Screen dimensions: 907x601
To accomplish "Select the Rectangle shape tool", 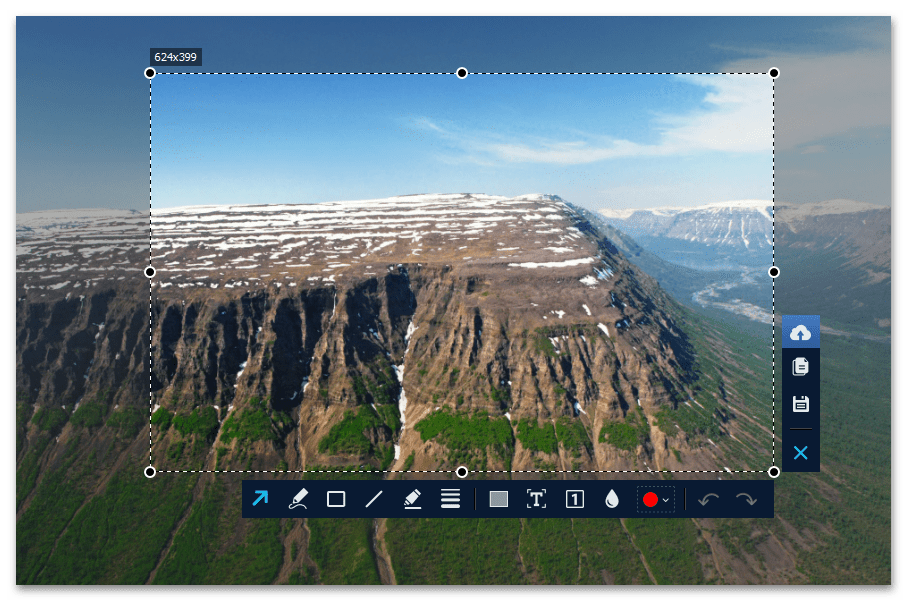I will (336, 499).
